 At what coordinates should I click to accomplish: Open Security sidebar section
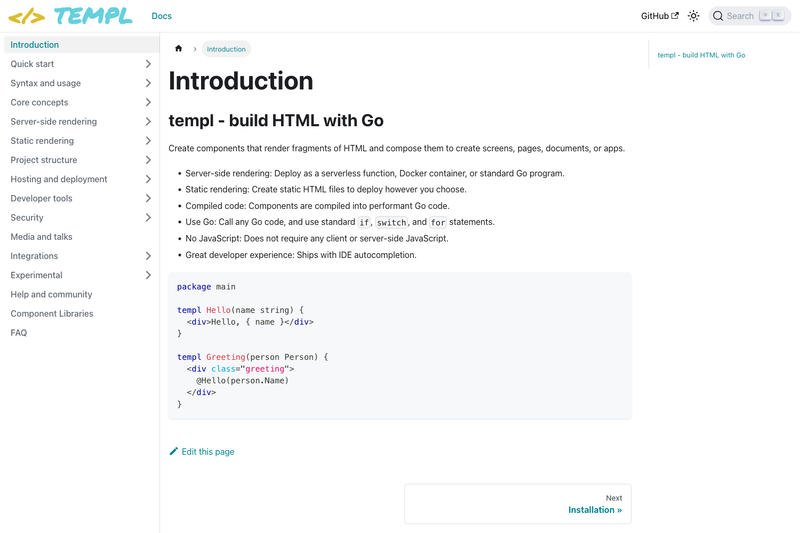pyautogui.click(x=27, y=217)
